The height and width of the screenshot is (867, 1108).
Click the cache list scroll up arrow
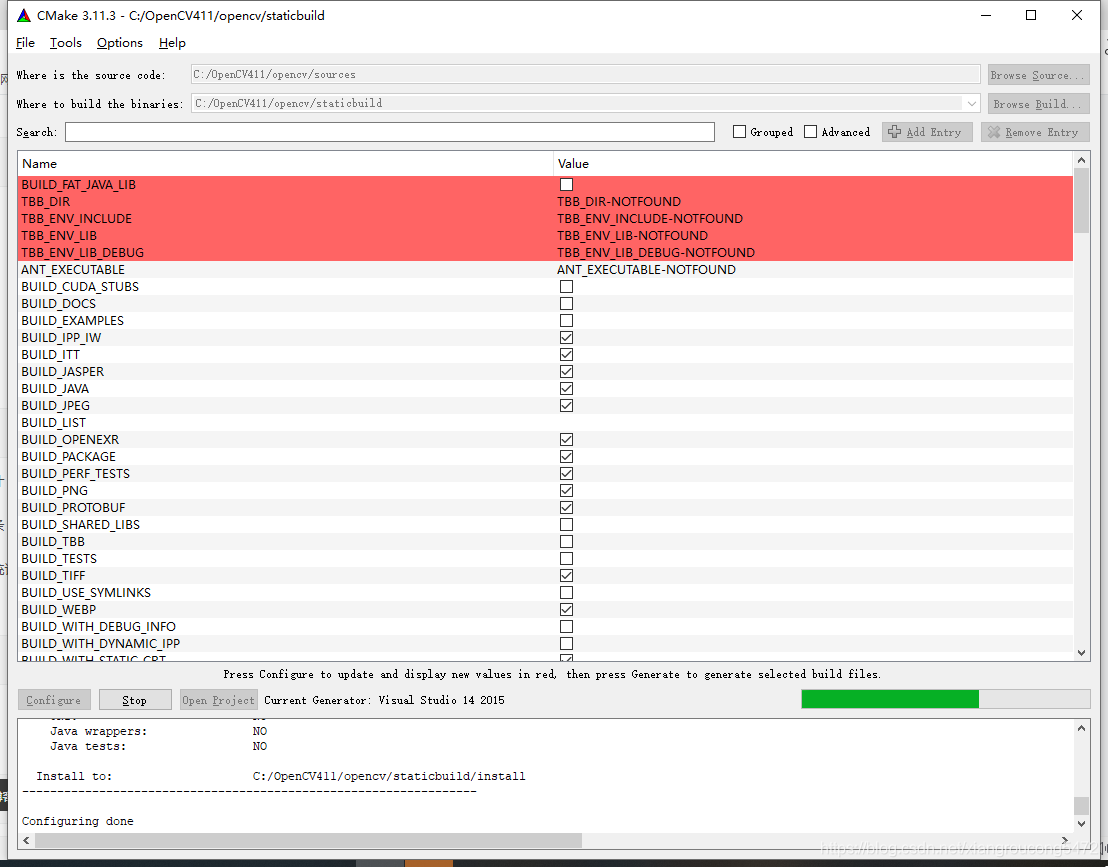(x=1081, y=160)
